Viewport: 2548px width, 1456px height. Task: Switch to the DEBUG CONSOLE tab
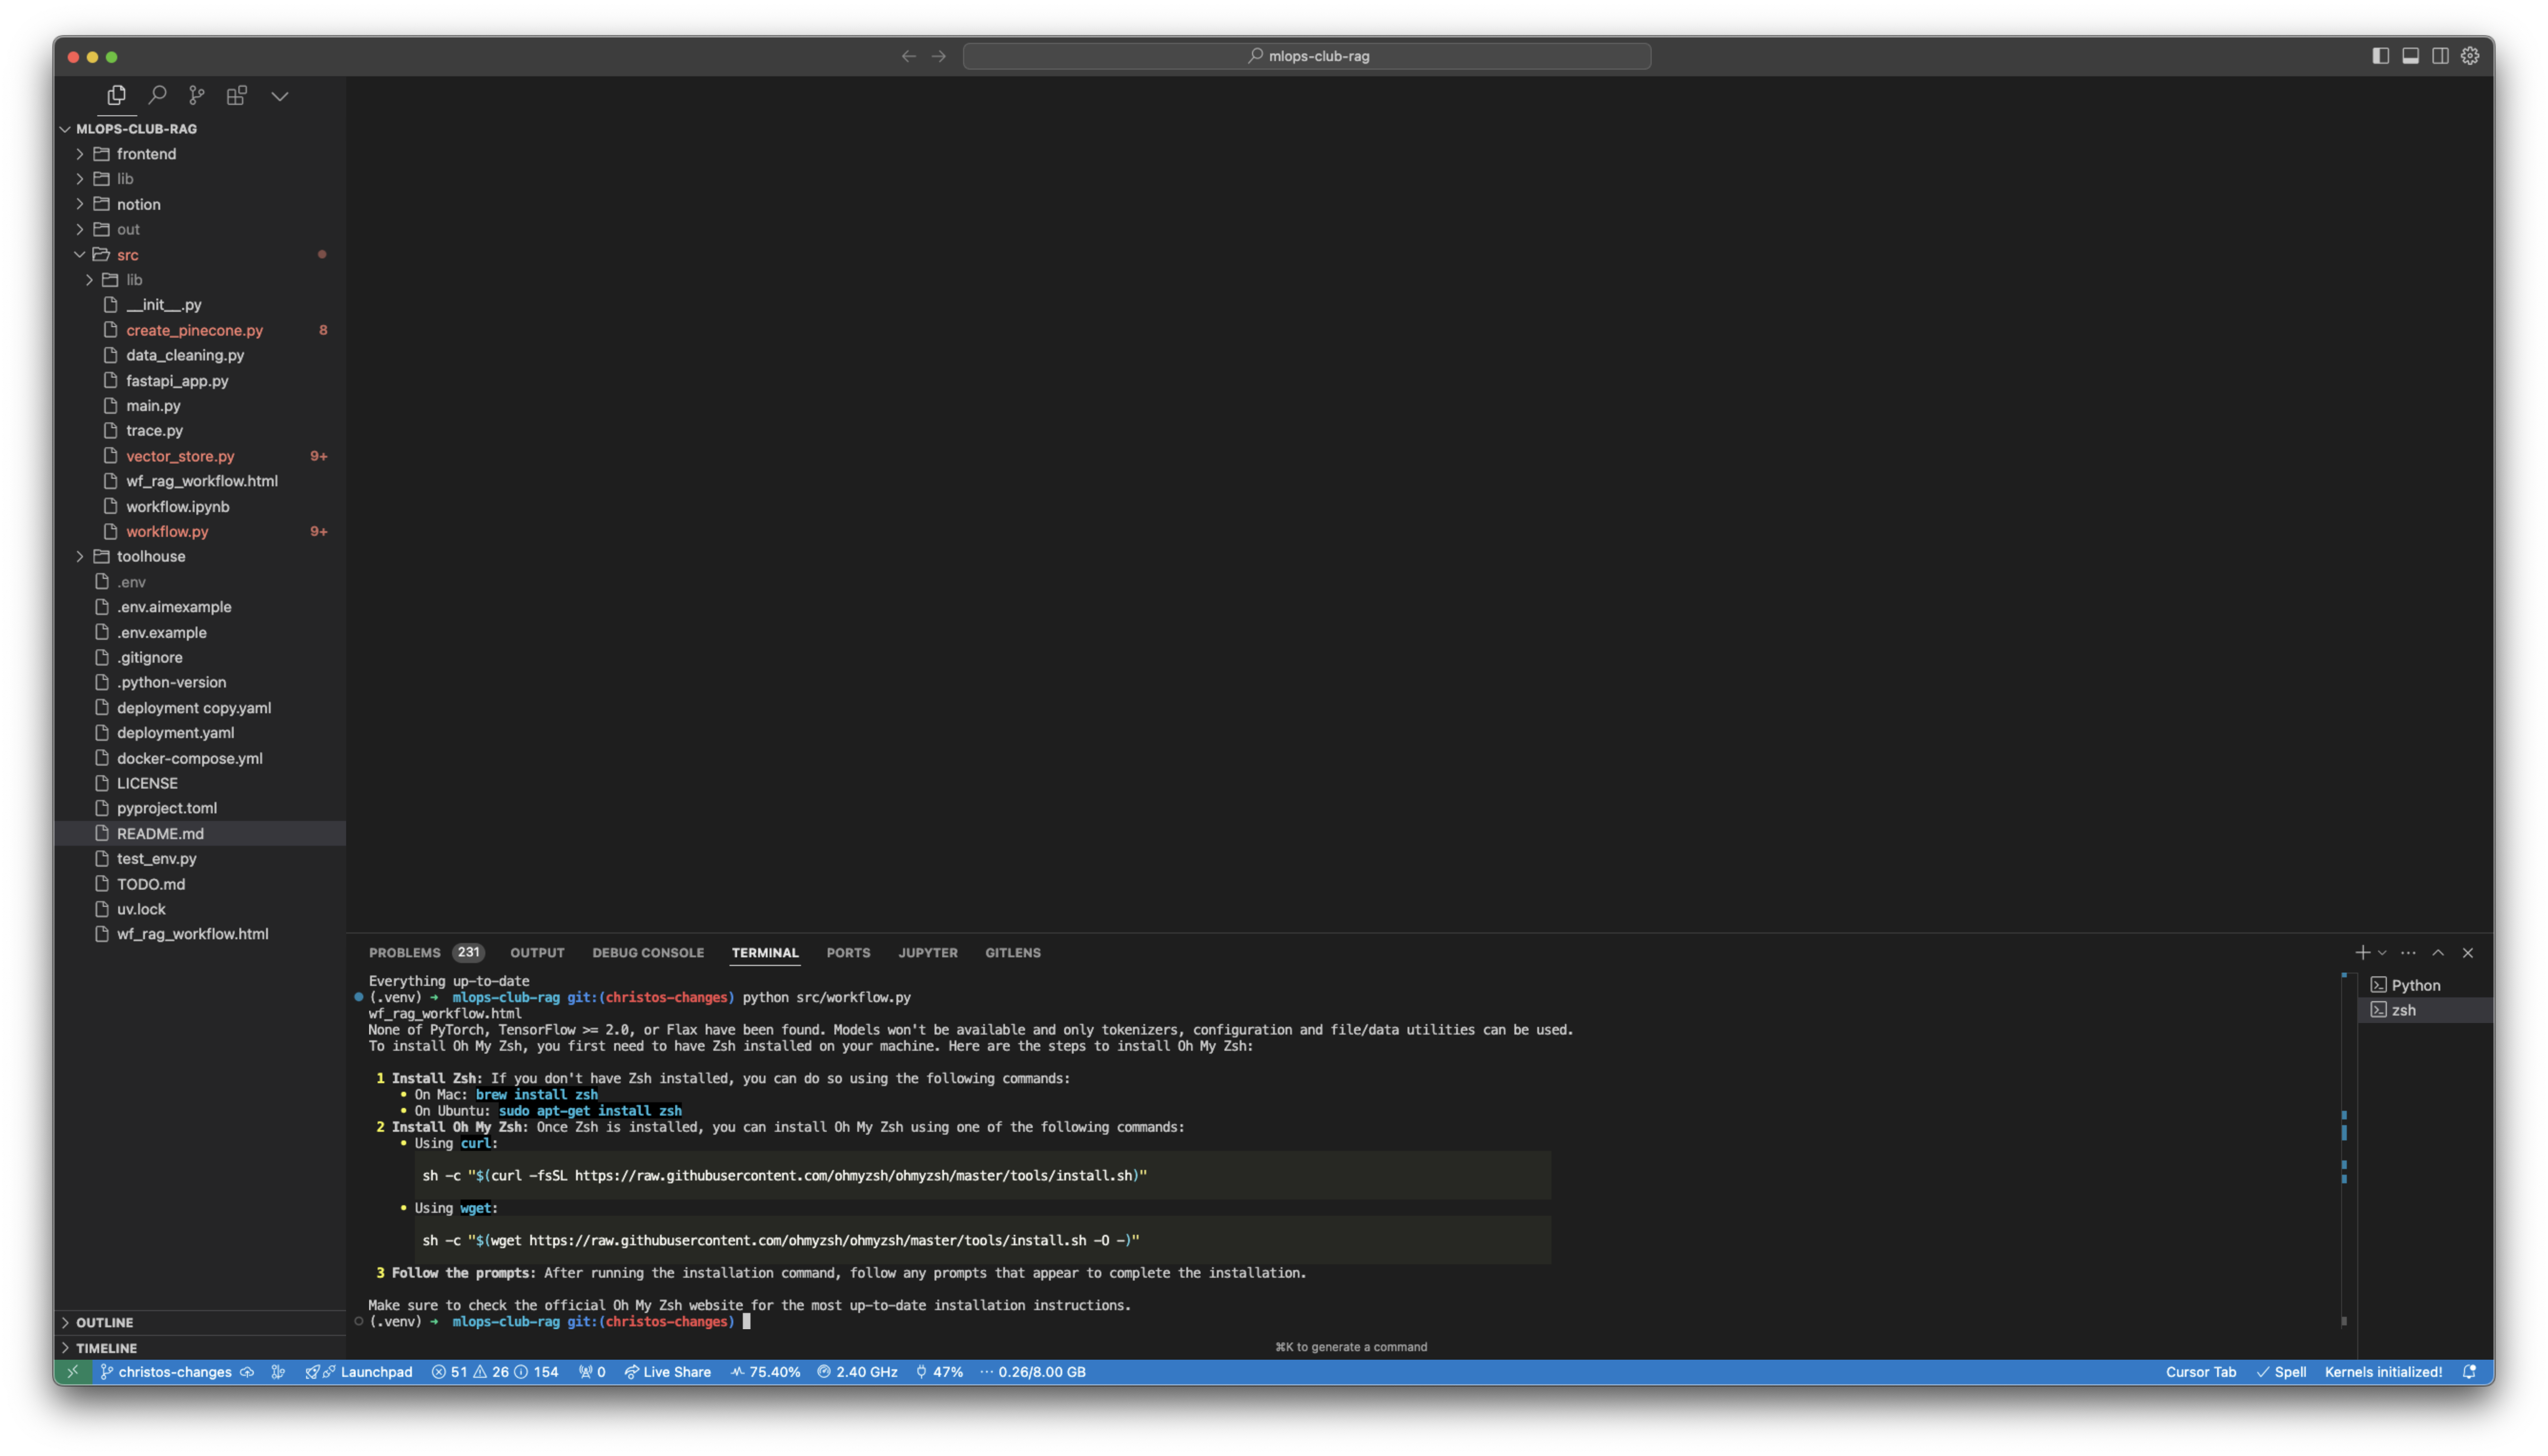pos(647,953)
